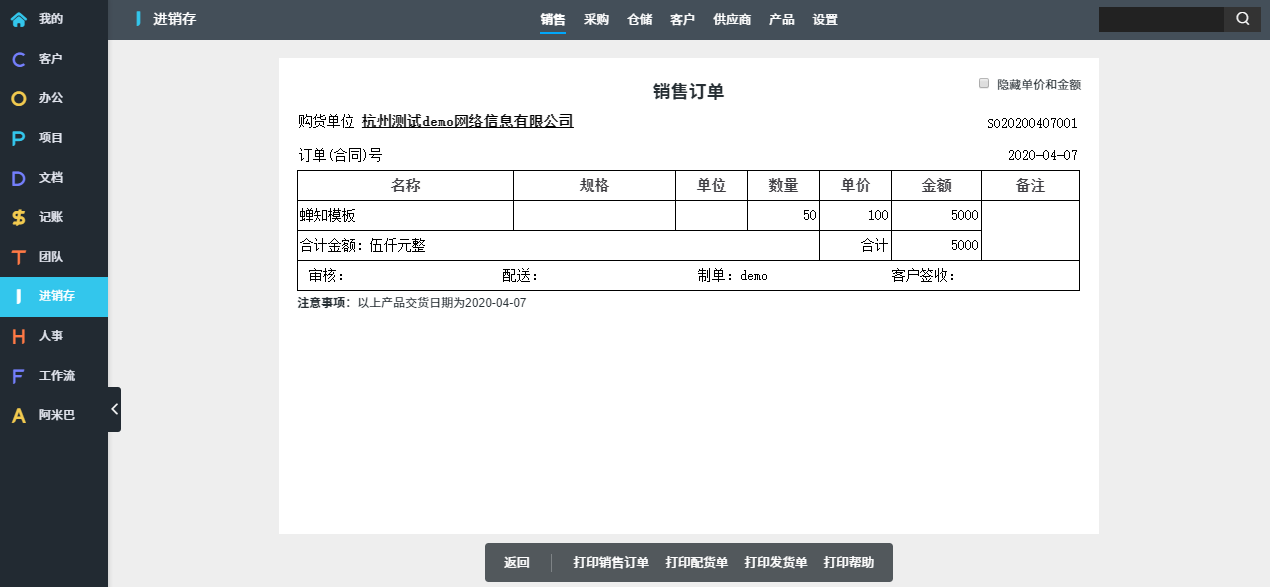Focus the top-right search input field

tap(1160, 19)
